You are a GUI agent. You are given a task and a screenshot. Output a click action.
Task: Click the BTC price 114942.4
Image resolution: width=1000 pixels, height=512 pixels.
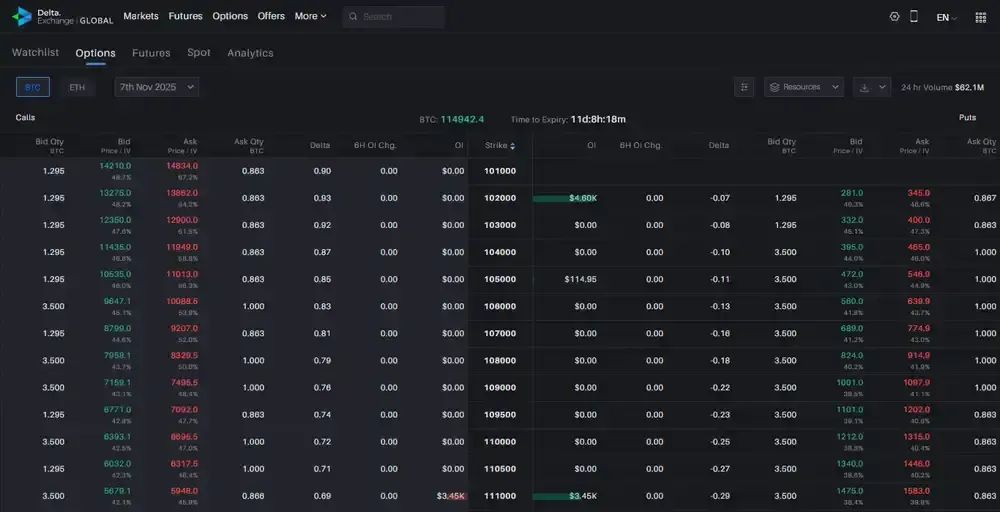coord(462,119)
